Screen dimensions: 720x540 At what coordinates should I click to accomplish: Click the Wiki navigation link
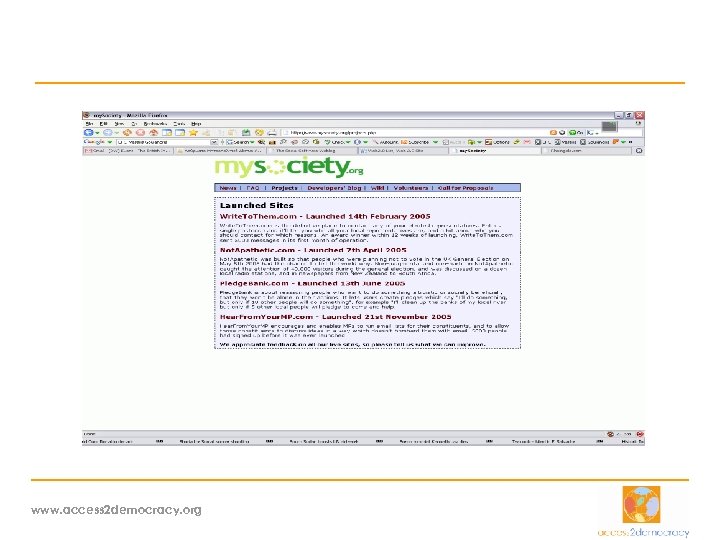[377, 188]
